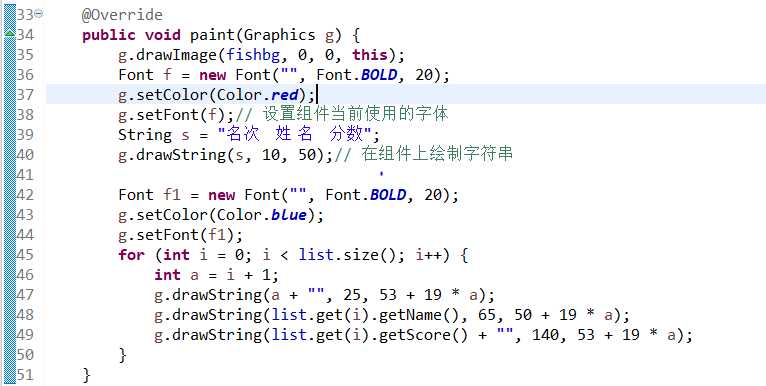The height and width of the screenshot is (386, 766).
Task: Click Graphics parameter type on line 34
Action: click(x=279, y=35)
